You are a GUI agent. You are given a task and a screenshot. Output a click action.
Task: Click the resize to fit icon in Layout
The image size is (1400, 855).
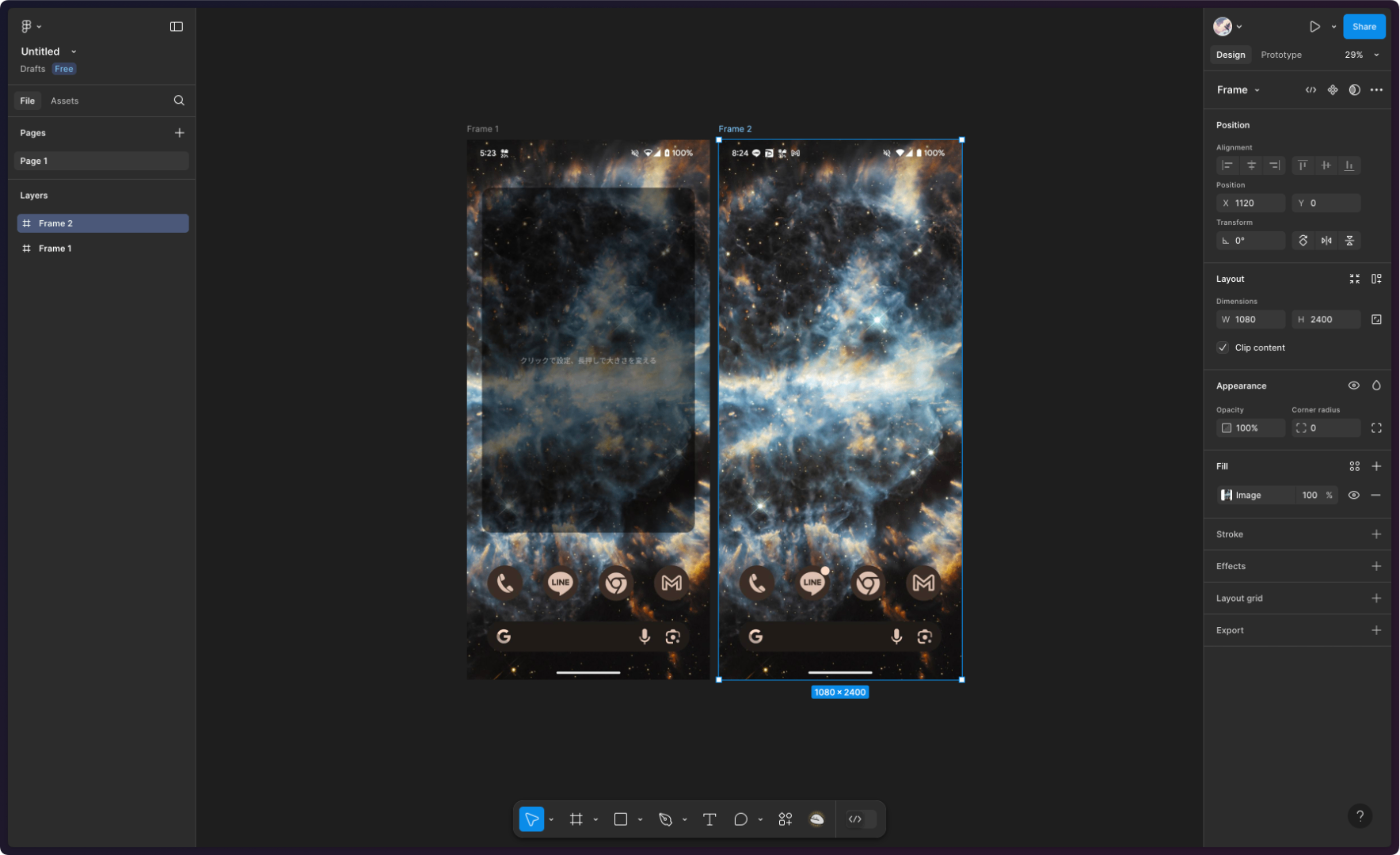coord(1354,279)
